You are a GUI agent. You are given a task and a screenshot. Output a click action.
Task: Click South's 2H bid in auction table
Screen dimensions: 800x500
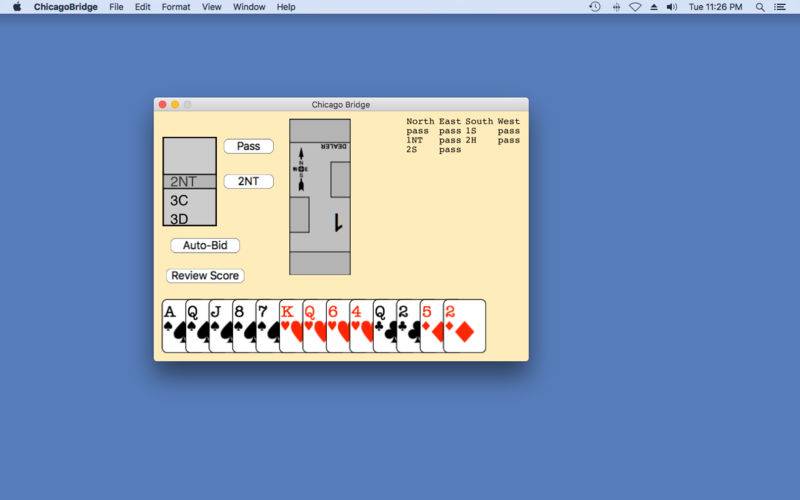(470, 140)
